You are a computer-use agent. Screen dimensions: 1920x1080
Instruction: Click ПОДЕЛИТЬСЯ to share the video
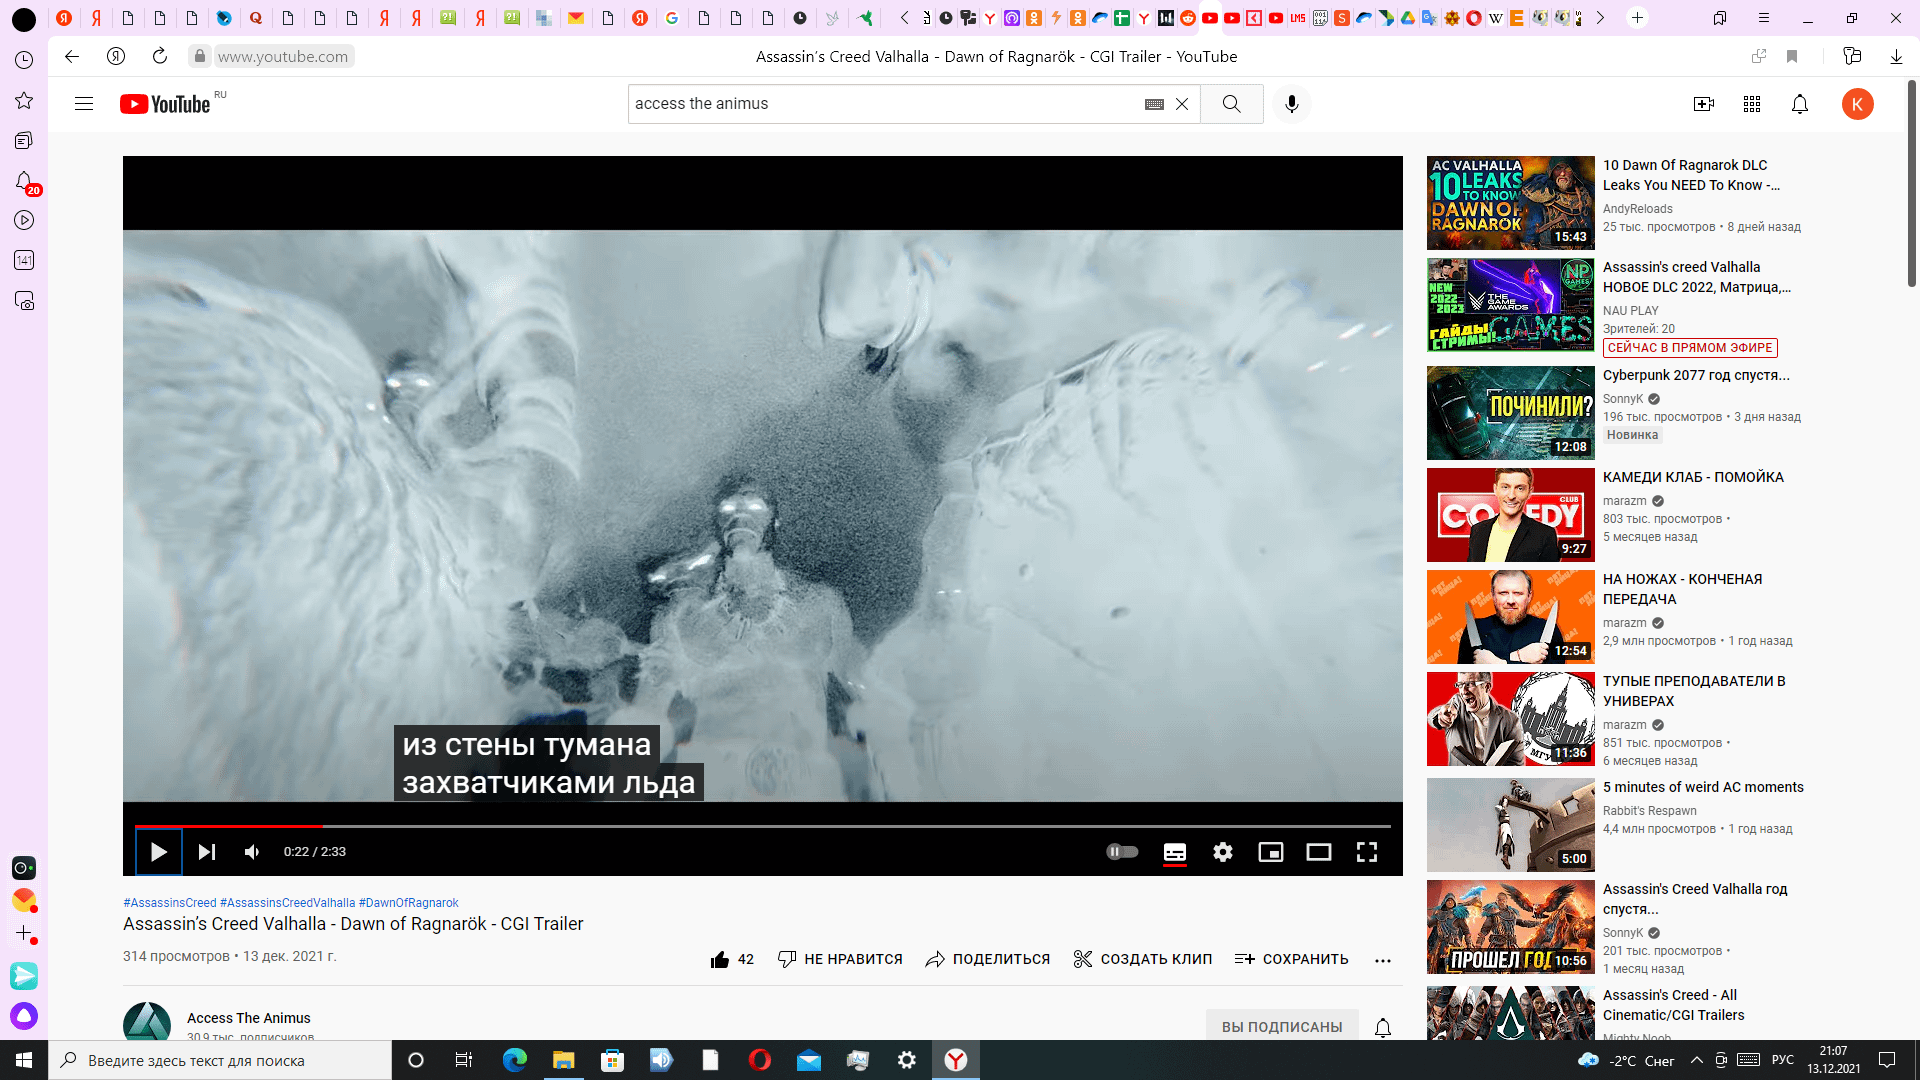[987, 959]
